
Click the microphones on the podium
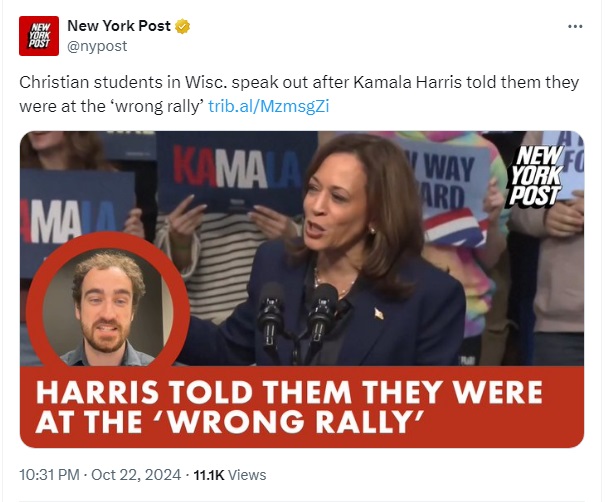[x=297, y=314]
